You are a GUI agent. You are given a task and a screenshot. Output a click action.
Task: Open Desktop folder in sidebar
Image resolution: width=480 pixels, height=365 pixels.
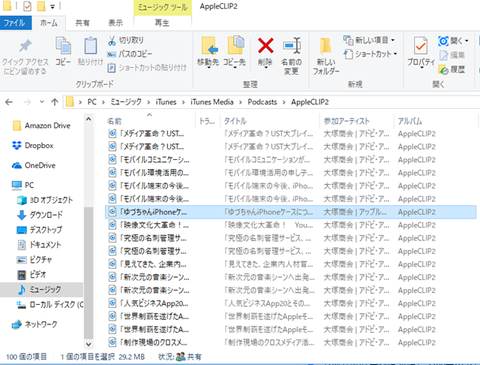[40, 230]
